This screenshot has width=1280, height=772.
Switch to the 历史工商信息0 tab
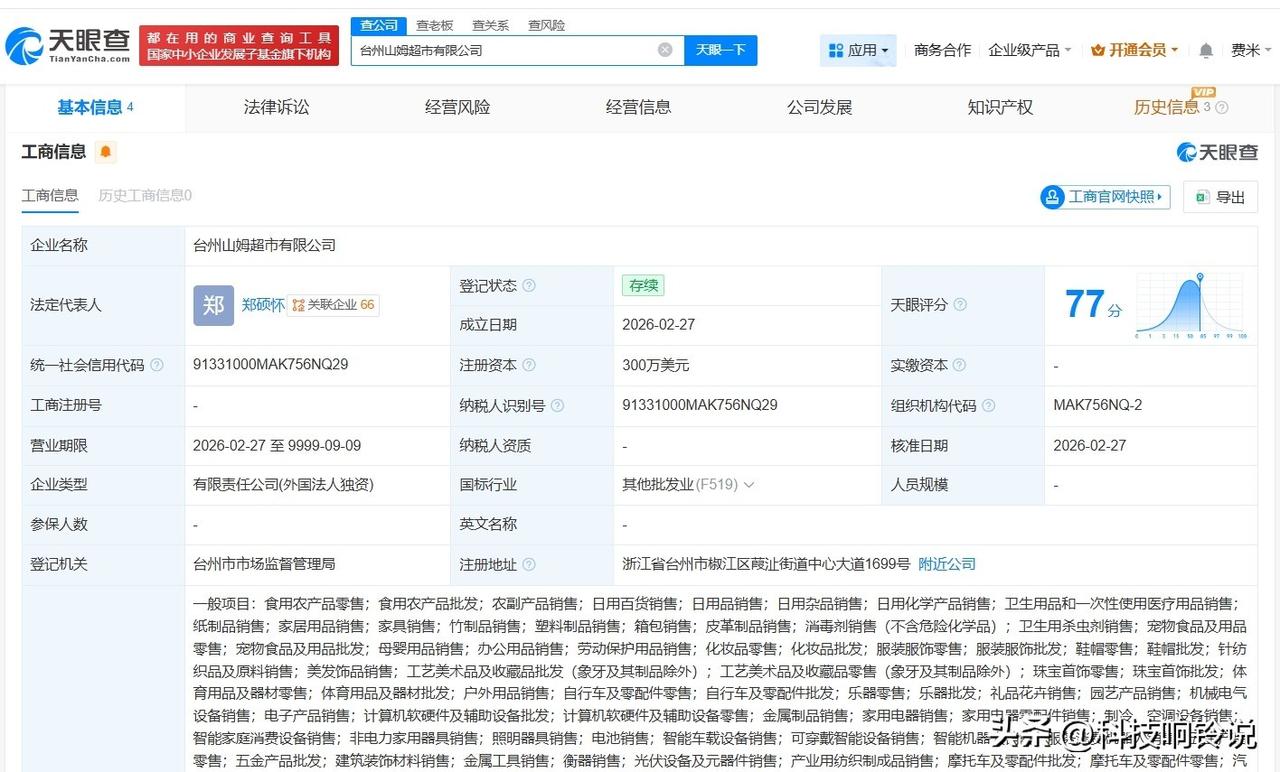143,196
